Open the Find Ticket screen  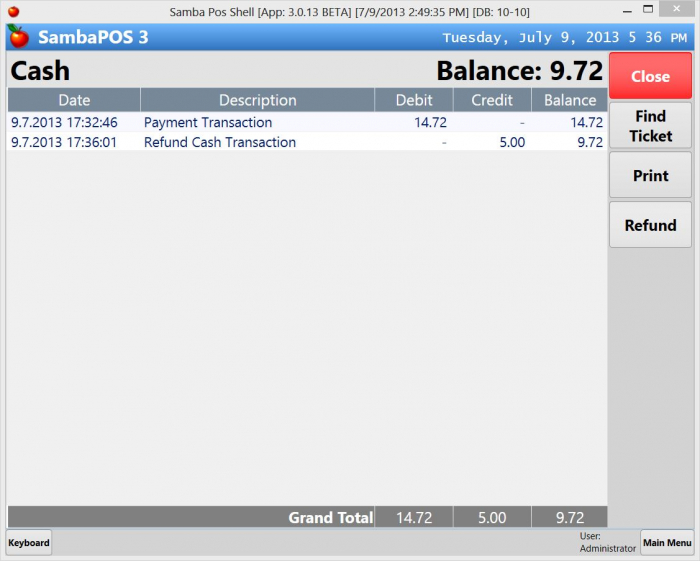[x=650, y=126]
